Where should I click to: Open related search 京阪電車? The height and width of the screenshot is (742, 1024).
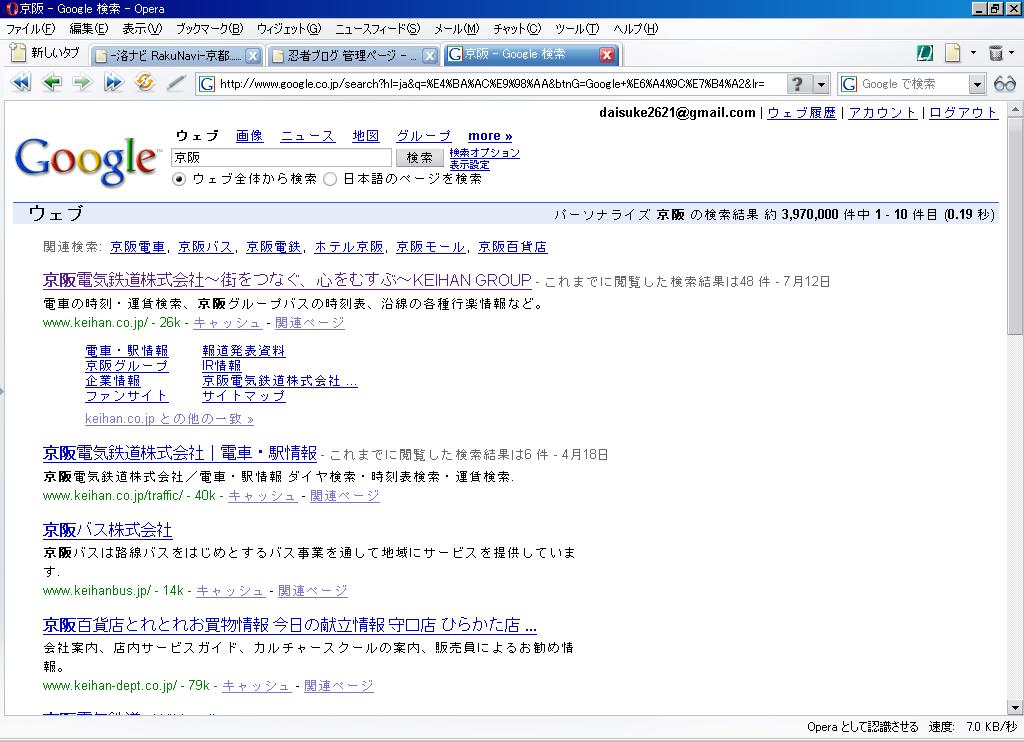pos(137,247)
